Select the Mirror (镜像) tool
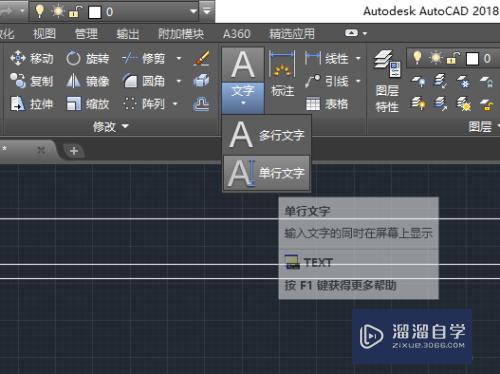 click(87, 81)
